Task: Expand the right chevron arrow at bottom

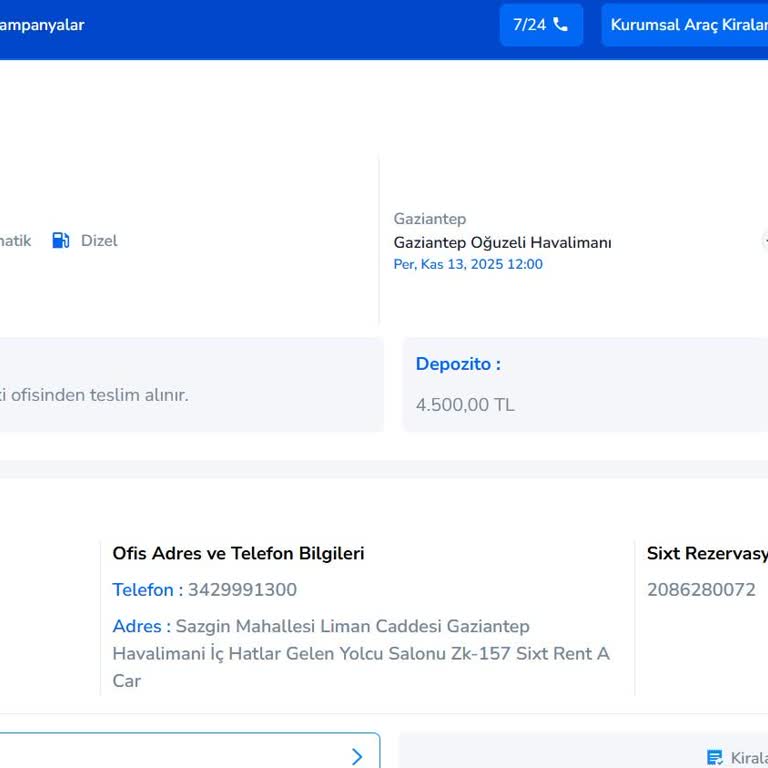Action: click(x=357, y=756)
